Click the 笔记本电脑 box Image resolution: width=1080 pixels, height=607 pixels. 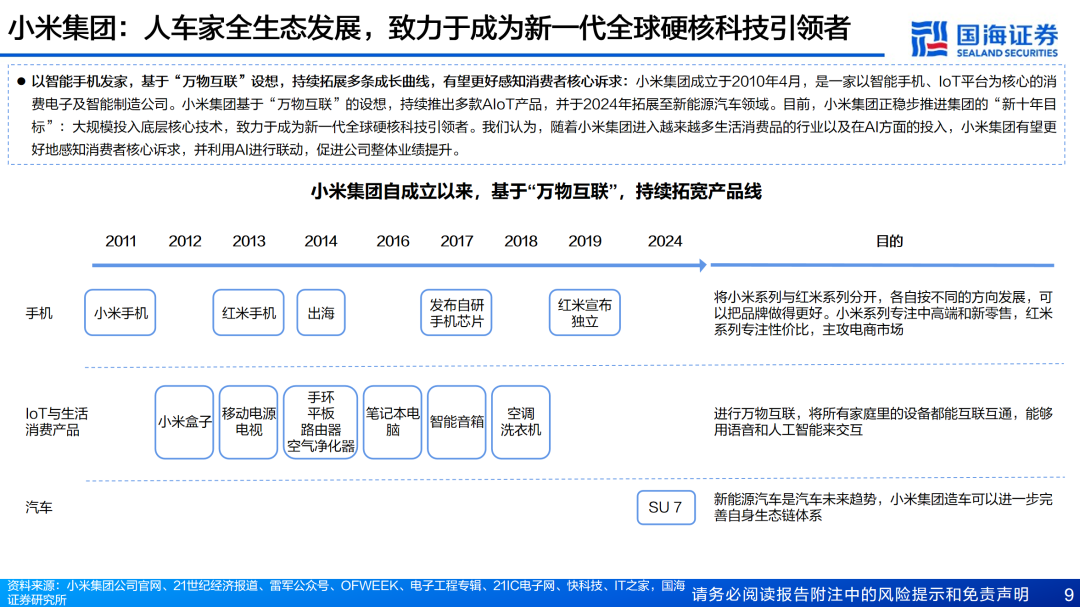(393, 422)
